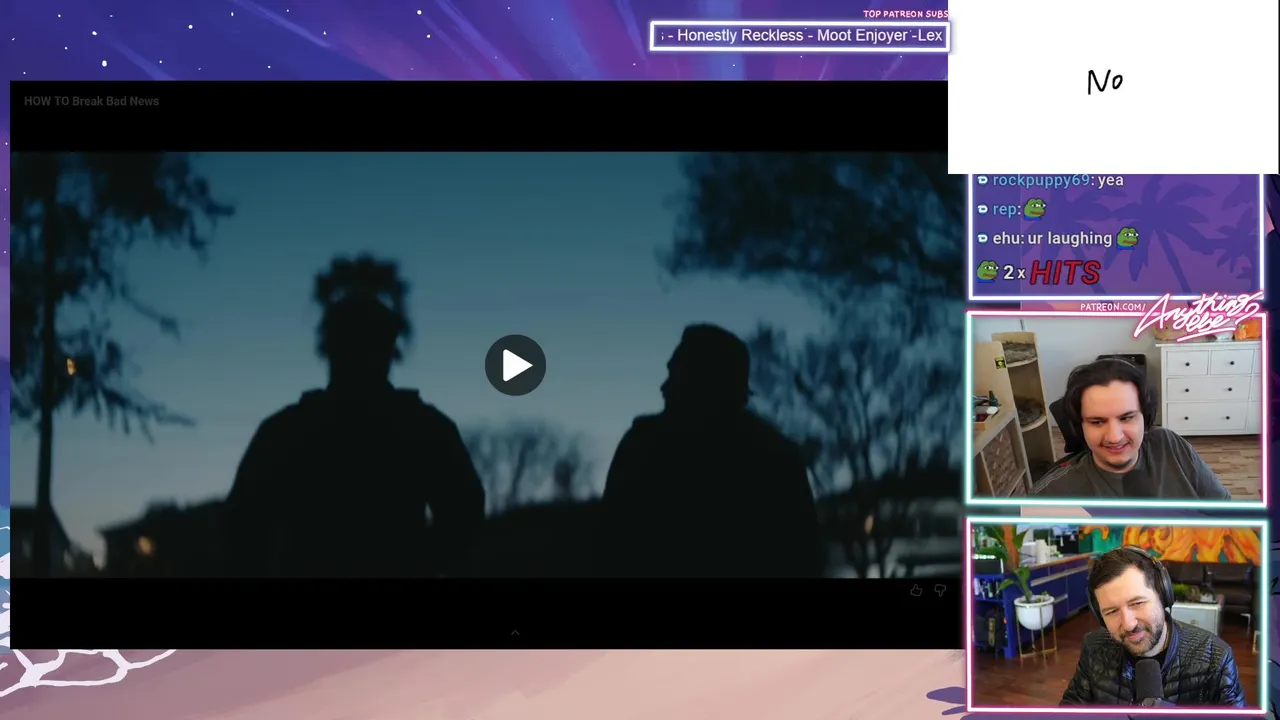The height and width of the screenshot is (720, 1280).
Task: Click the pepe emote in rep's message
Action: click(1035, 208)
